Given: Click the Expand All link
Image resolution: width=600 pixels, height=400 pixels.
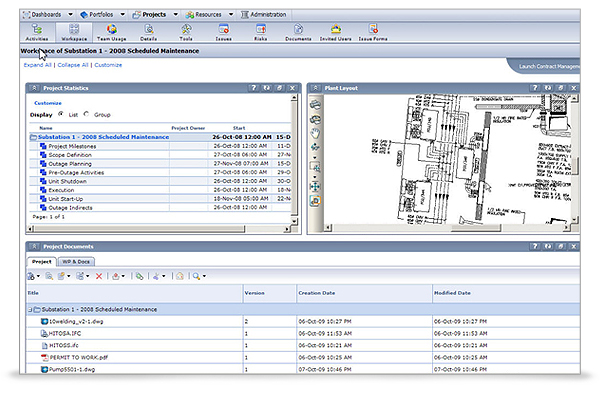Looking at the screenshot, I should (x=38, y=64).
